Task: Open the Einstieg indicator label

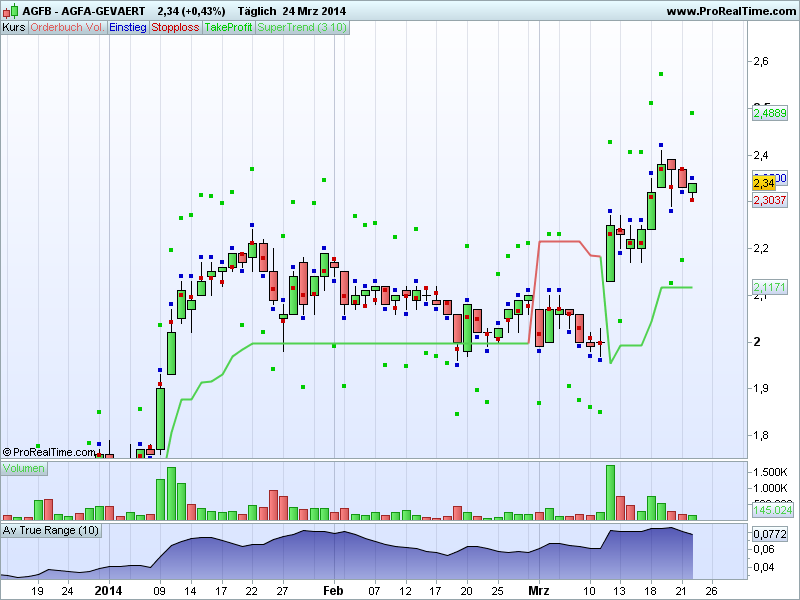Action: click(128, 28)
